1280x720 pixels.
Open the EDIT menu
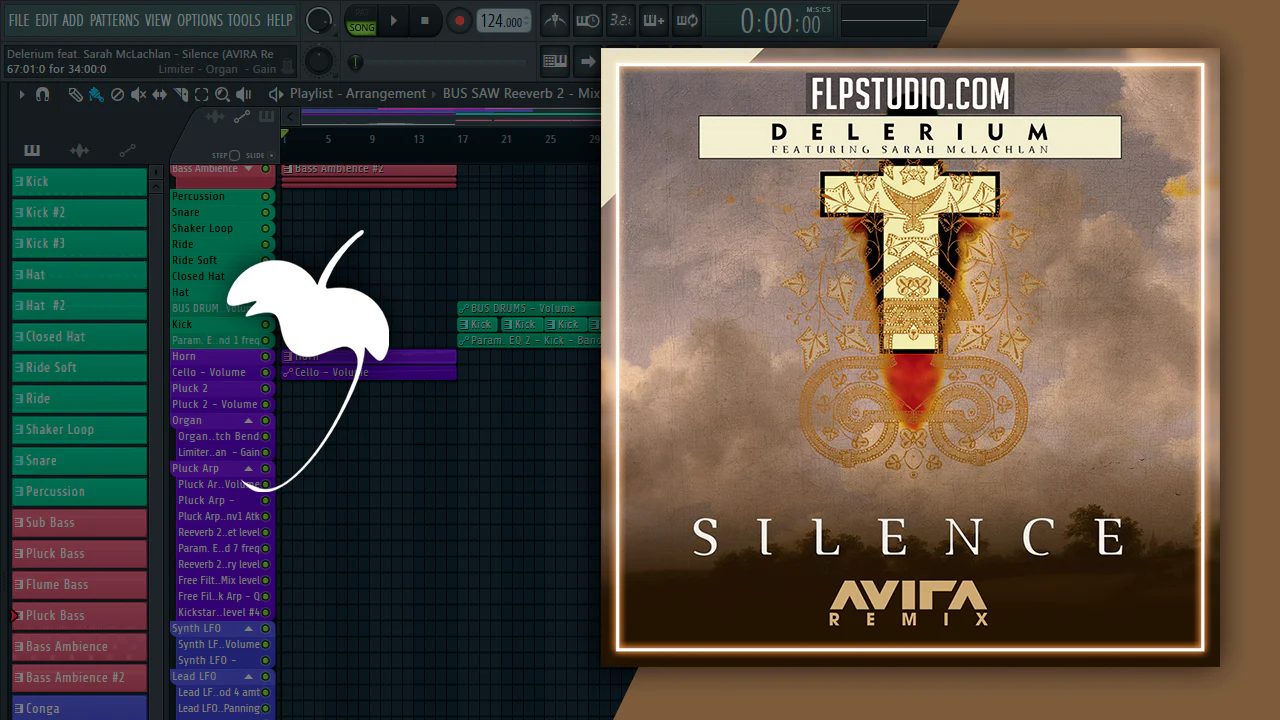[x=46, y=20]
